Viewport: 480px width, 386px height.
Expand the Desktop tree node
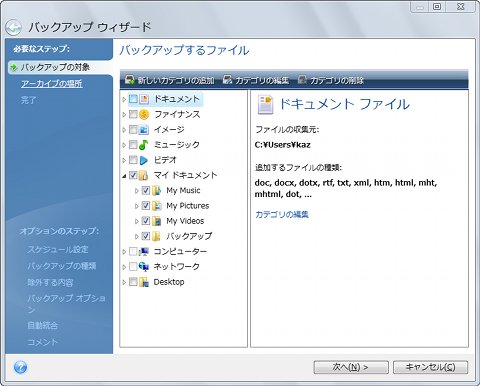click(124, 282)
